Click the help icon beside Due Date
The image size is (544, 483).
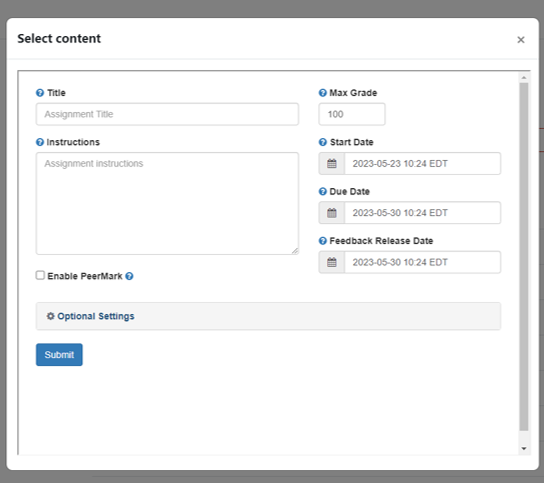pyautogui.click(x=323, y=192)
